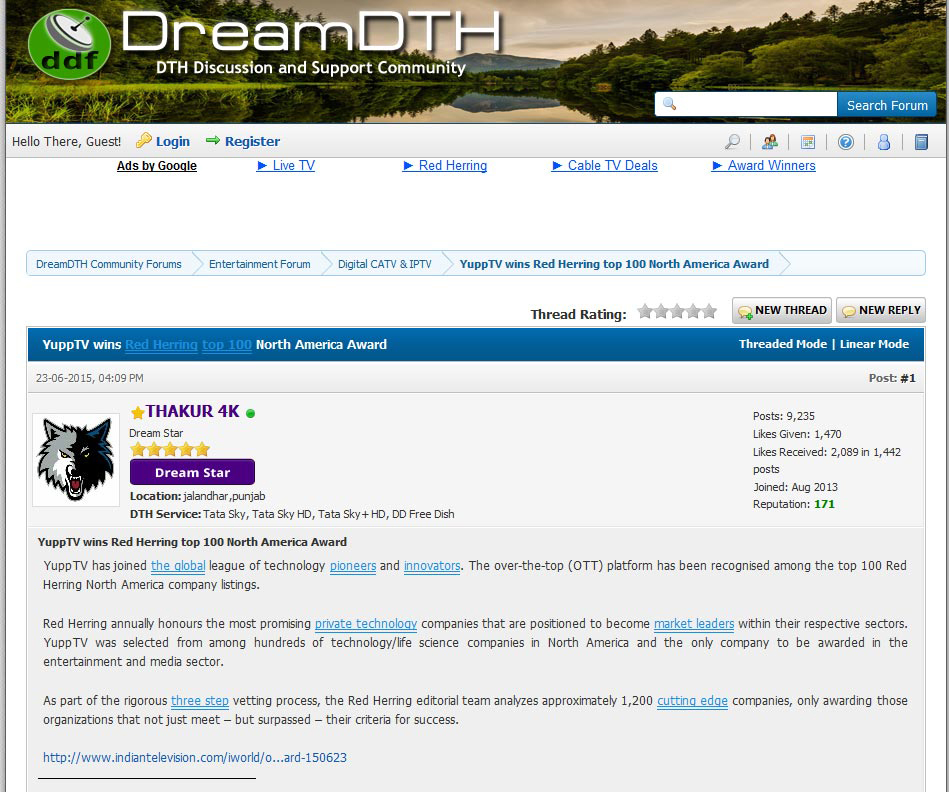The height and width of the screenshot is (792, 949).
Task: Open the help question mark icon
Action: tap(846, 142)
